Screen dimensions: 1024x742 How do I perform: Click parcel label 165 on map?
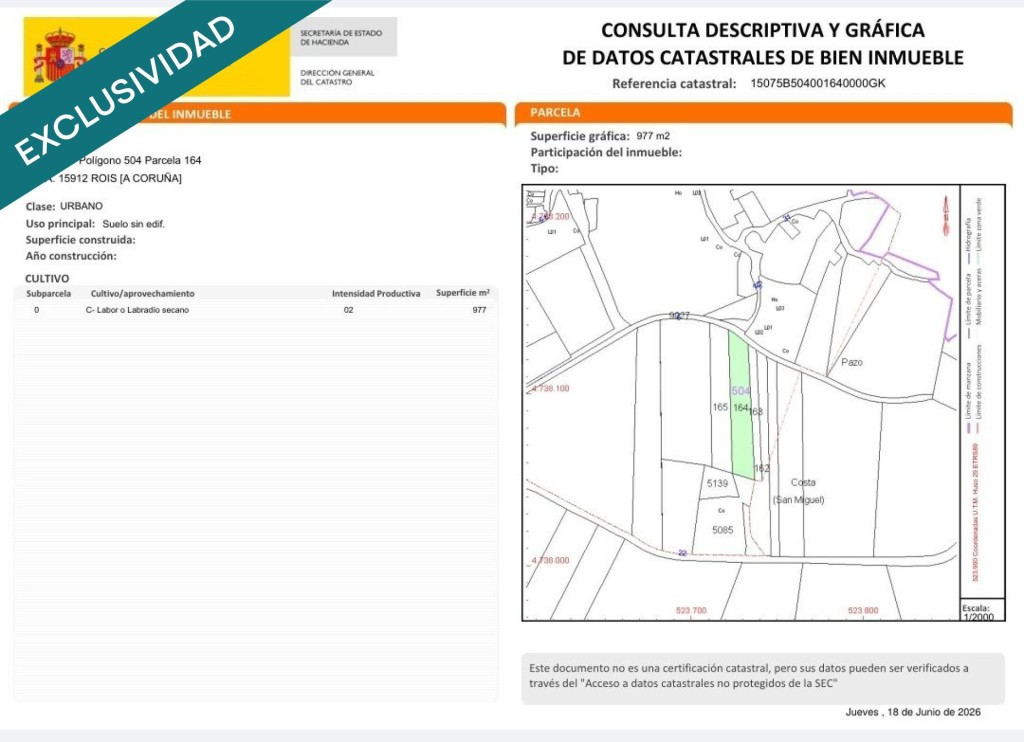click(720, 407)
